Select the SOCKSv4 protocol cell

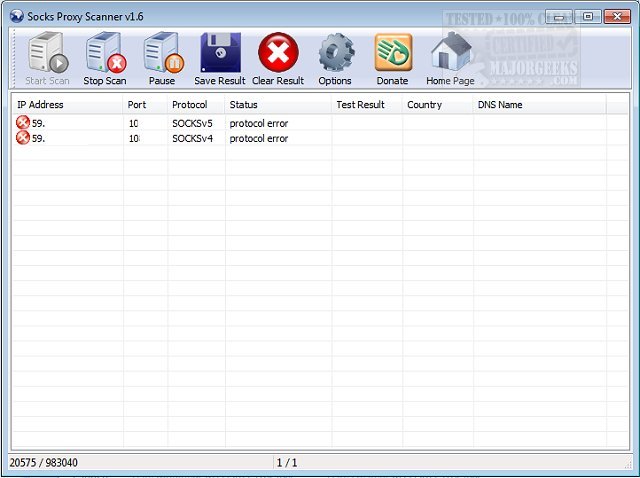click(192, 138)
